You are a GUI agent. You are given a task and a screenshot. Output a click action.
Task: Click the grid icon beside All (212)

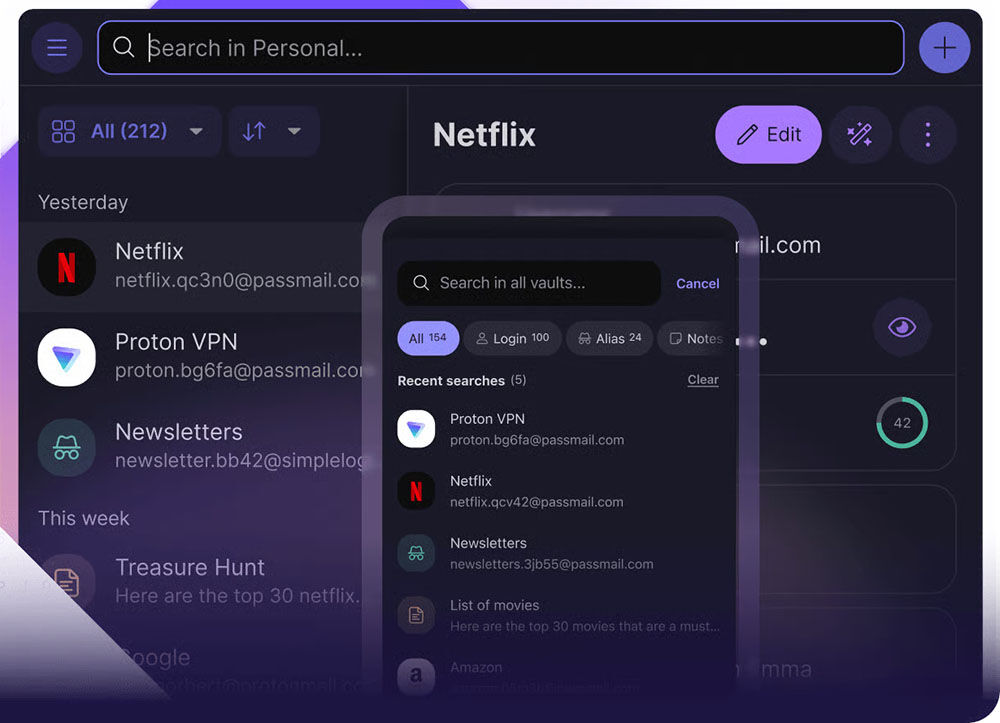[63, 131]
